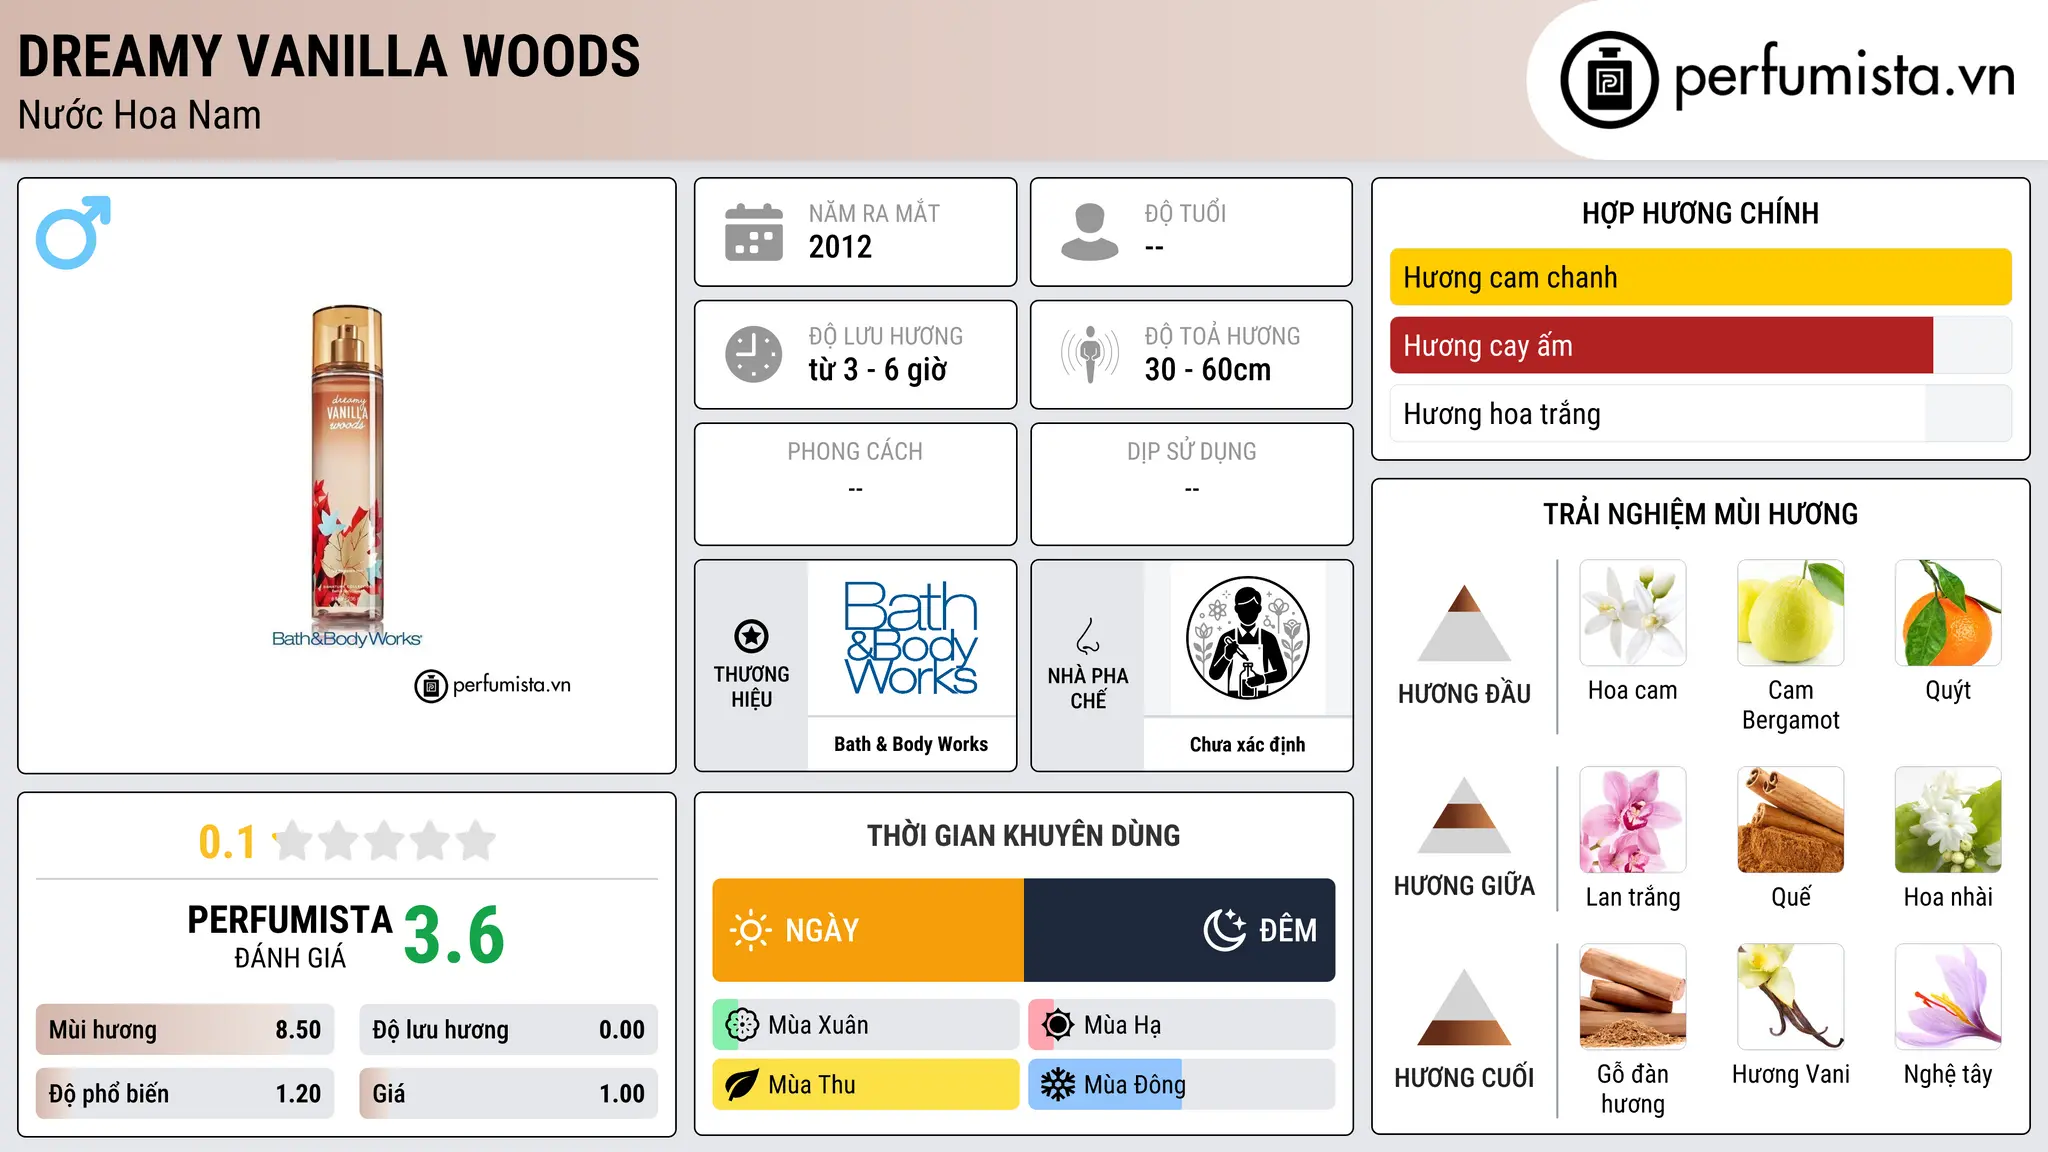This screenshot has width=2048, height=1152.
Task: Open the Hoa nhài note image
Action: click(1948, 820)
